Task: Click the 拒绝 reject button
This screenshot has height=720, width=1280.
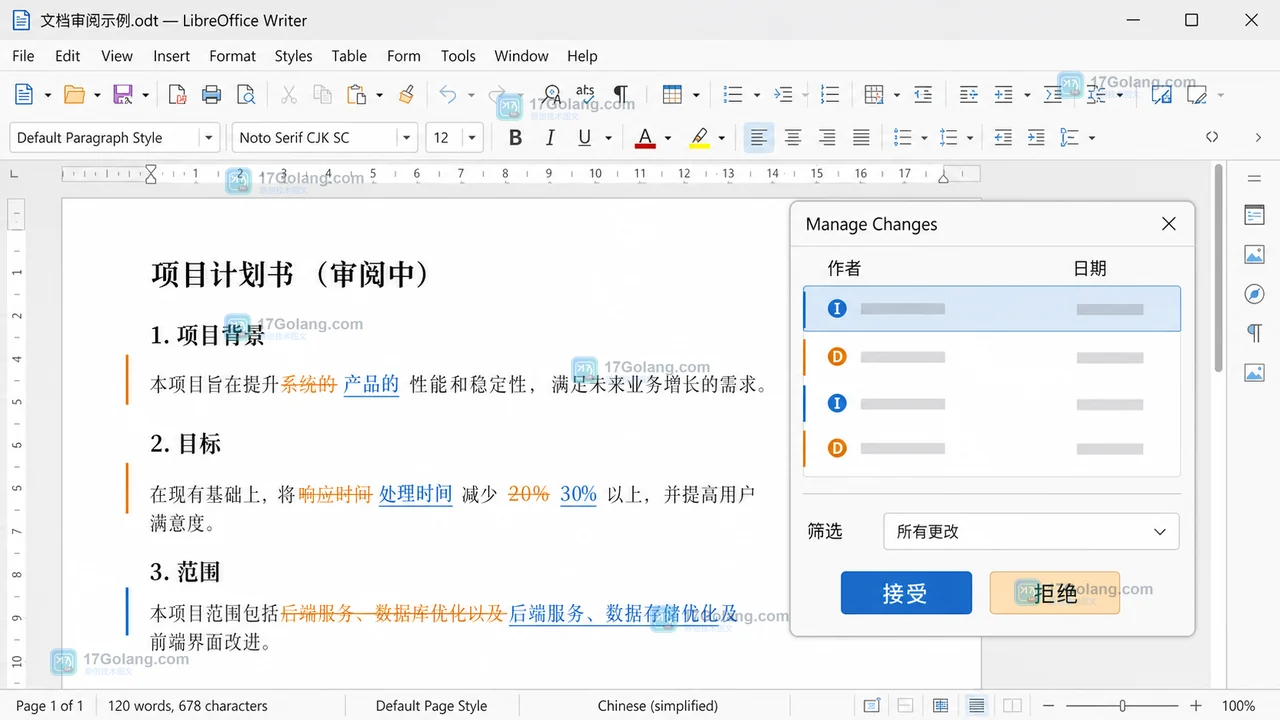Action: tap(1055, 593)
